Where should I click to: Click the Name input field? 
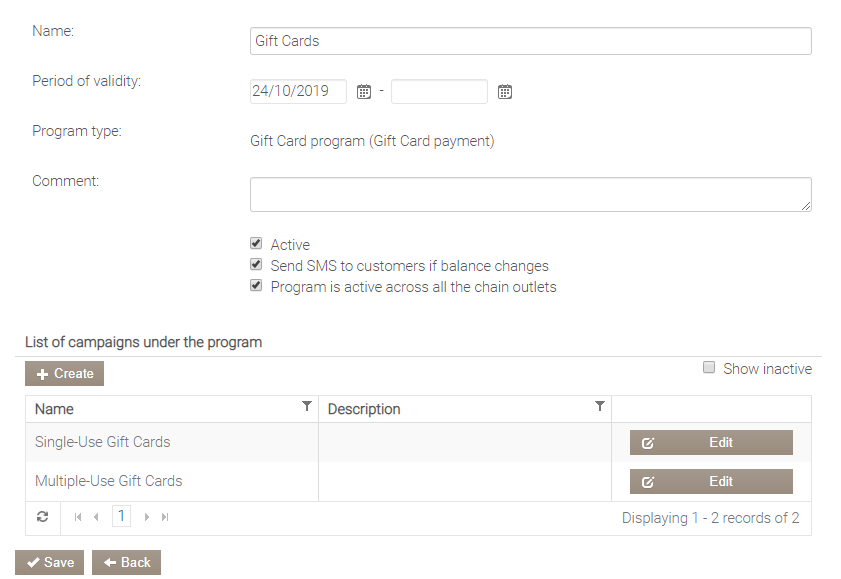(530, 41)
